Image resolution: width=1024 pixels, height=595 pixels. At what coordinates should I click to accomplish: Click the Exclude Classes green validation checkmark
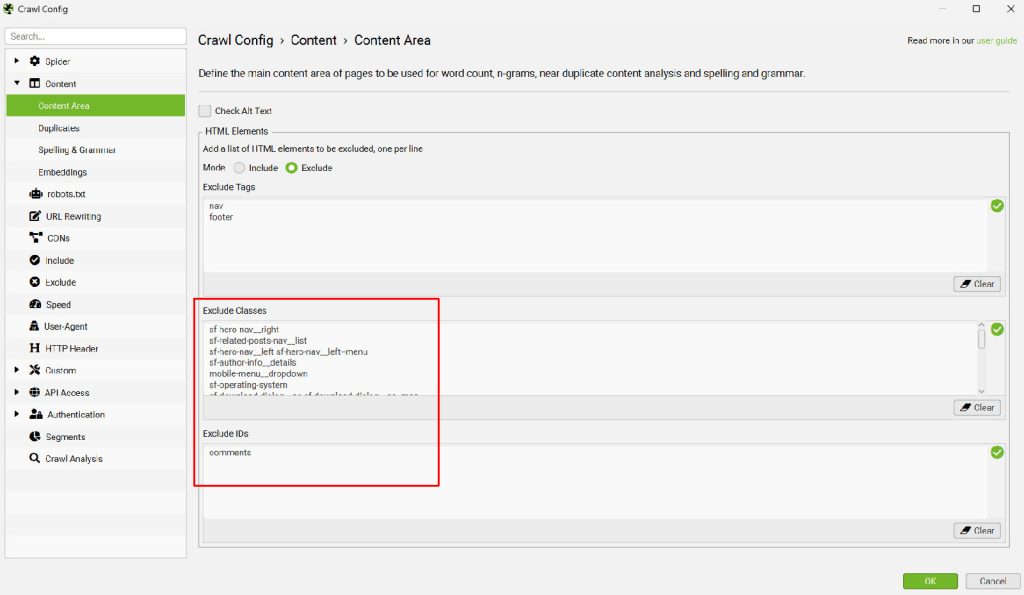tap(997, 329)
